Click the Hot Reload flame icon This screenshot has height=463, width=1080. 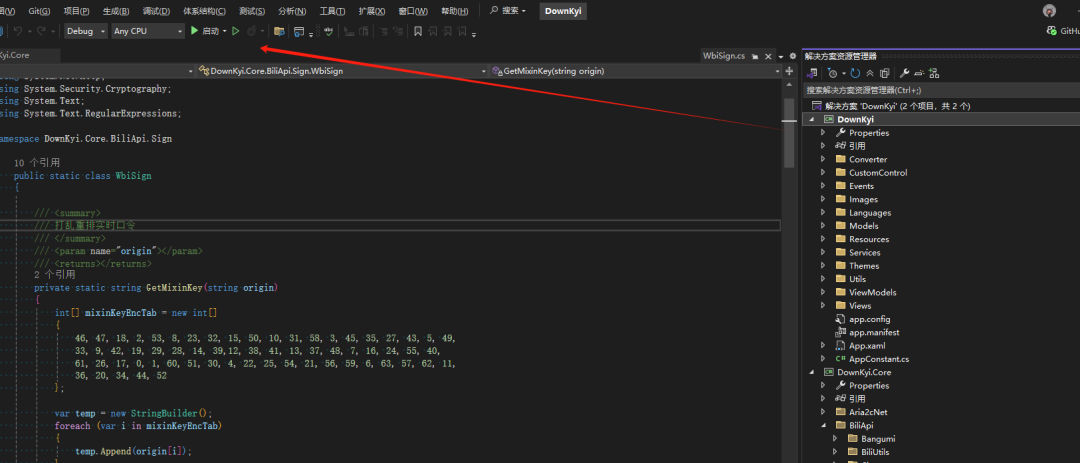click(x=251, y=31)
